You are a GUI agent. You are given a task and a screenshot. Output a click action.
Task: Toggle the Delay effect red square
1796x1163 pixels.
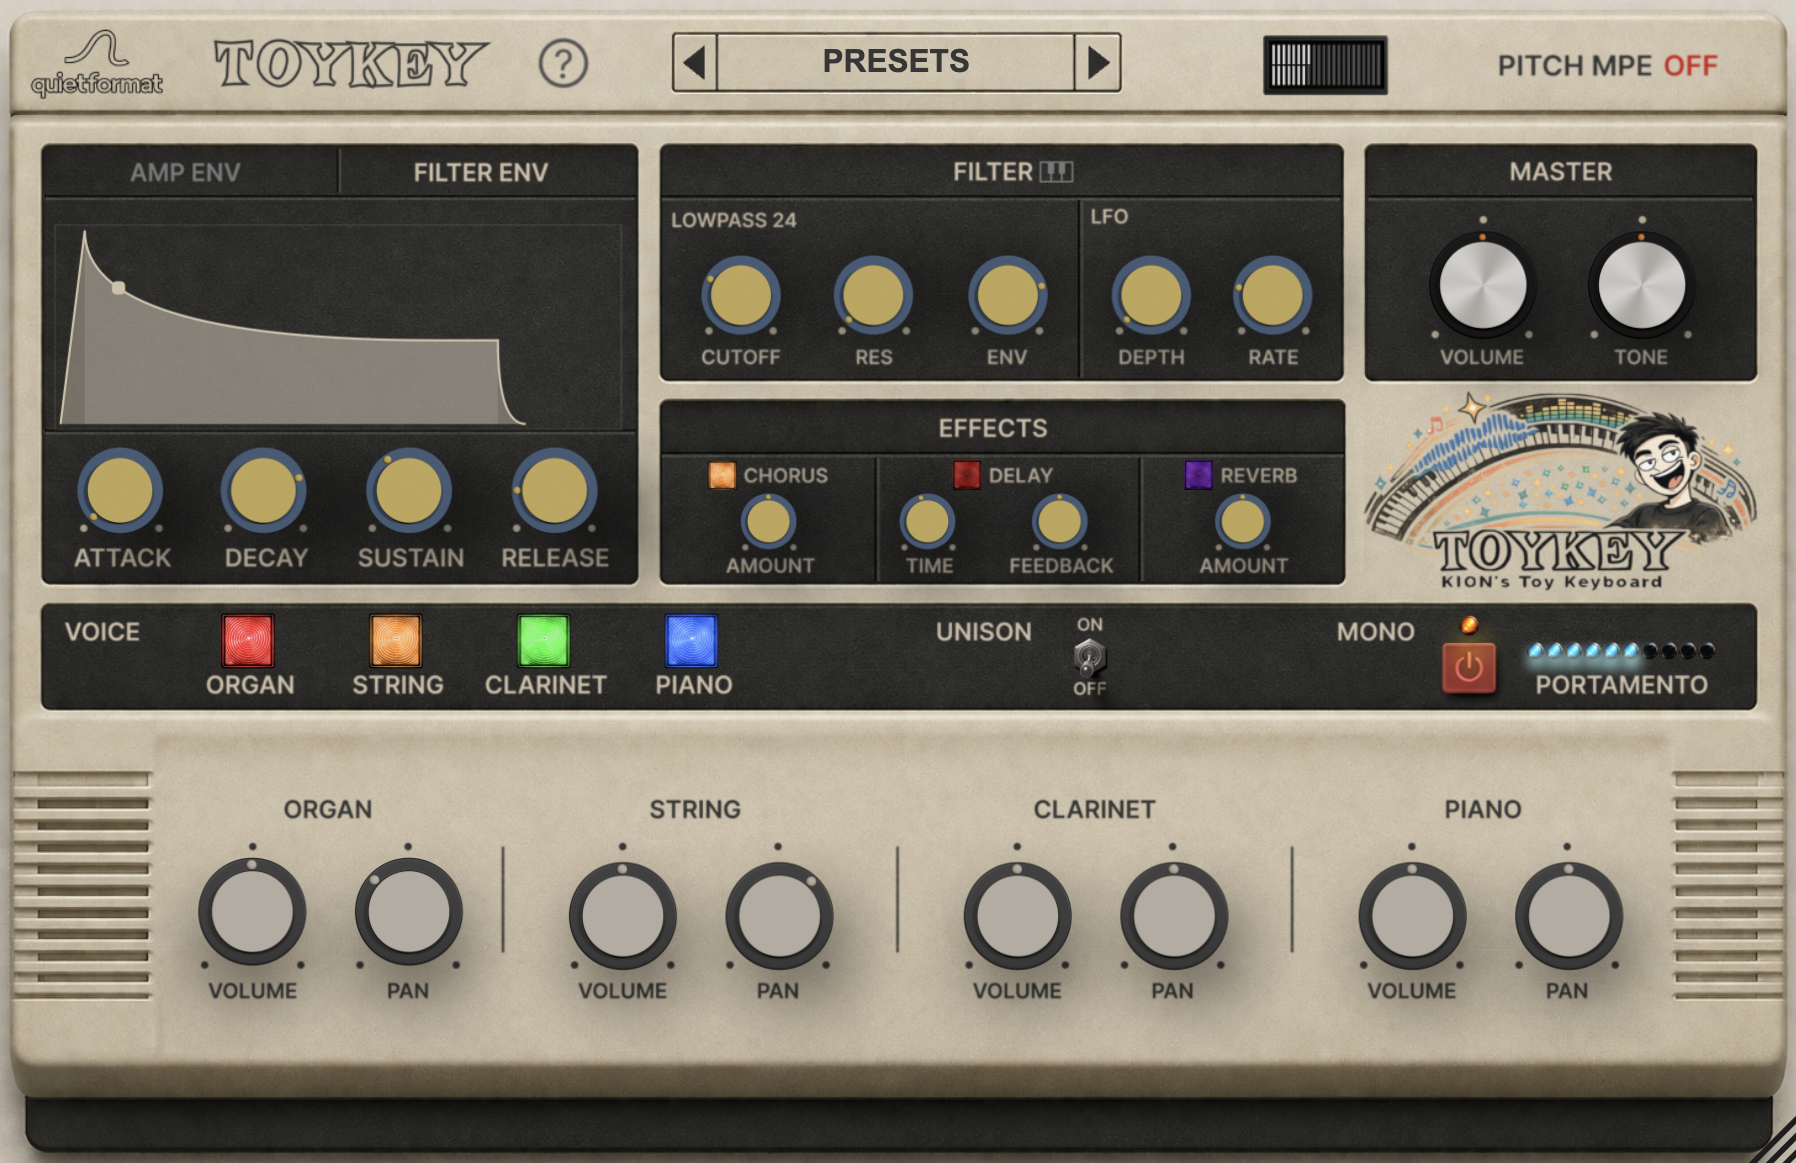(966, 475)
